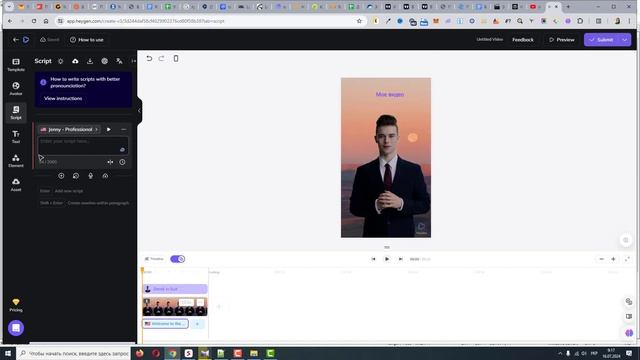640x360 pixels.
Task: Click the upload cloud icon in Script header
Action: pos(75,61)
